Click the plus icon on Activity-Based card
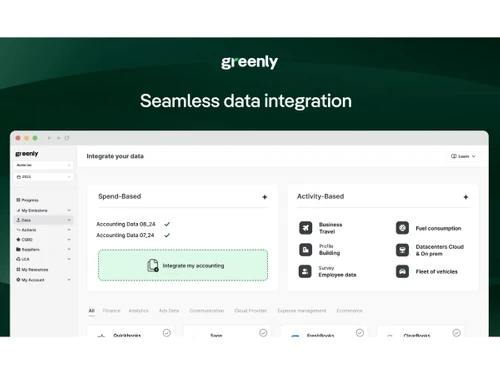This screenshot has height=375, width=500. (x=466, y=197)
